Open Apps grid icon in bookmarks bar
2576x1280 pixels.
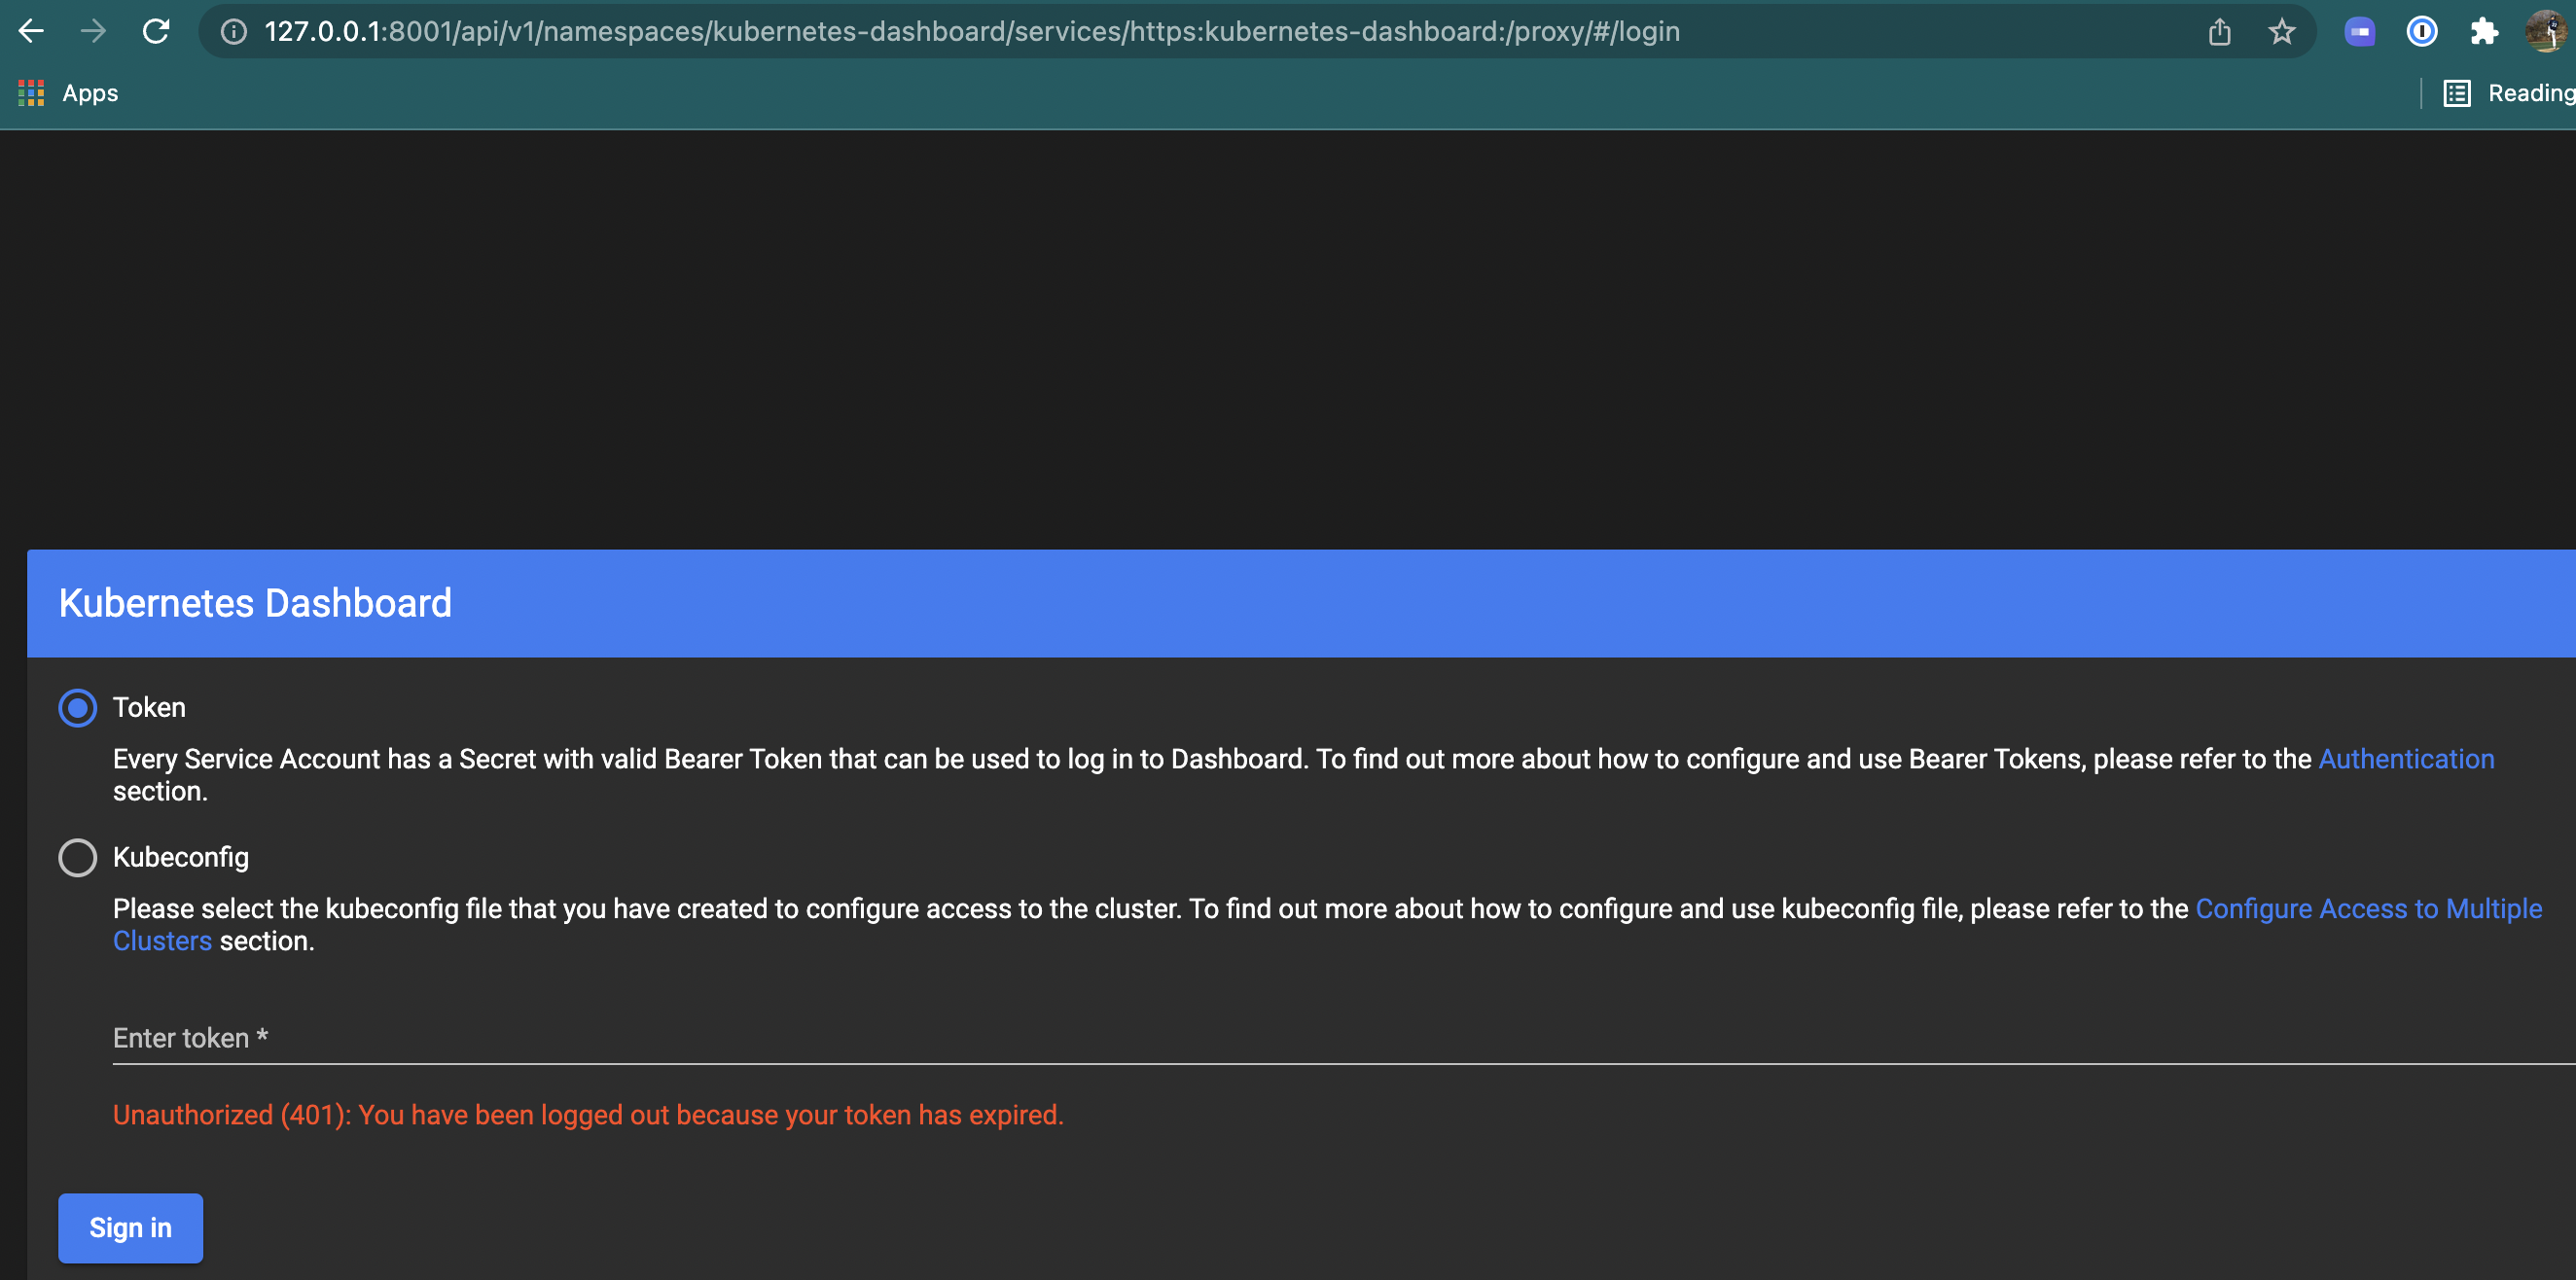31,93
